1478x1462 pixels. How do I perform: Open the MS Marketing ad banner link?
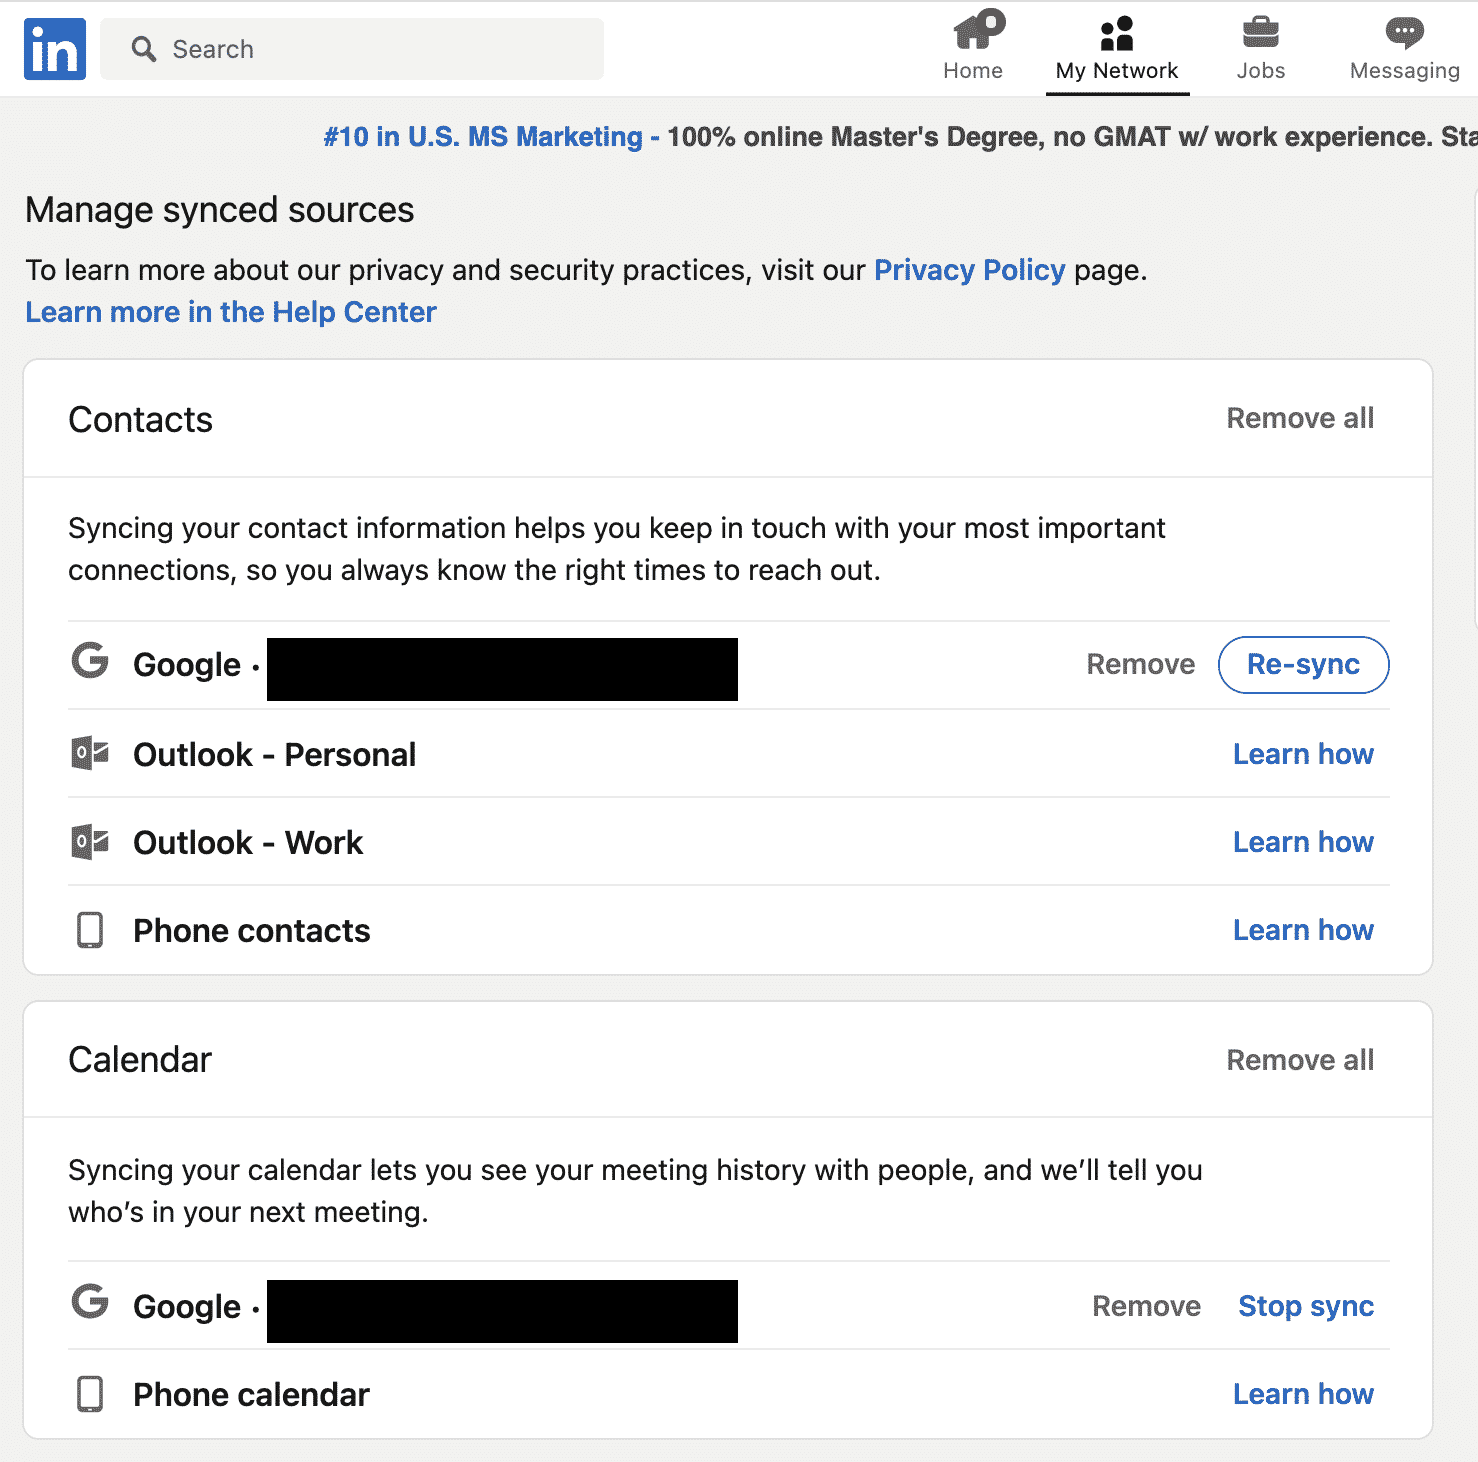(483, 137)
